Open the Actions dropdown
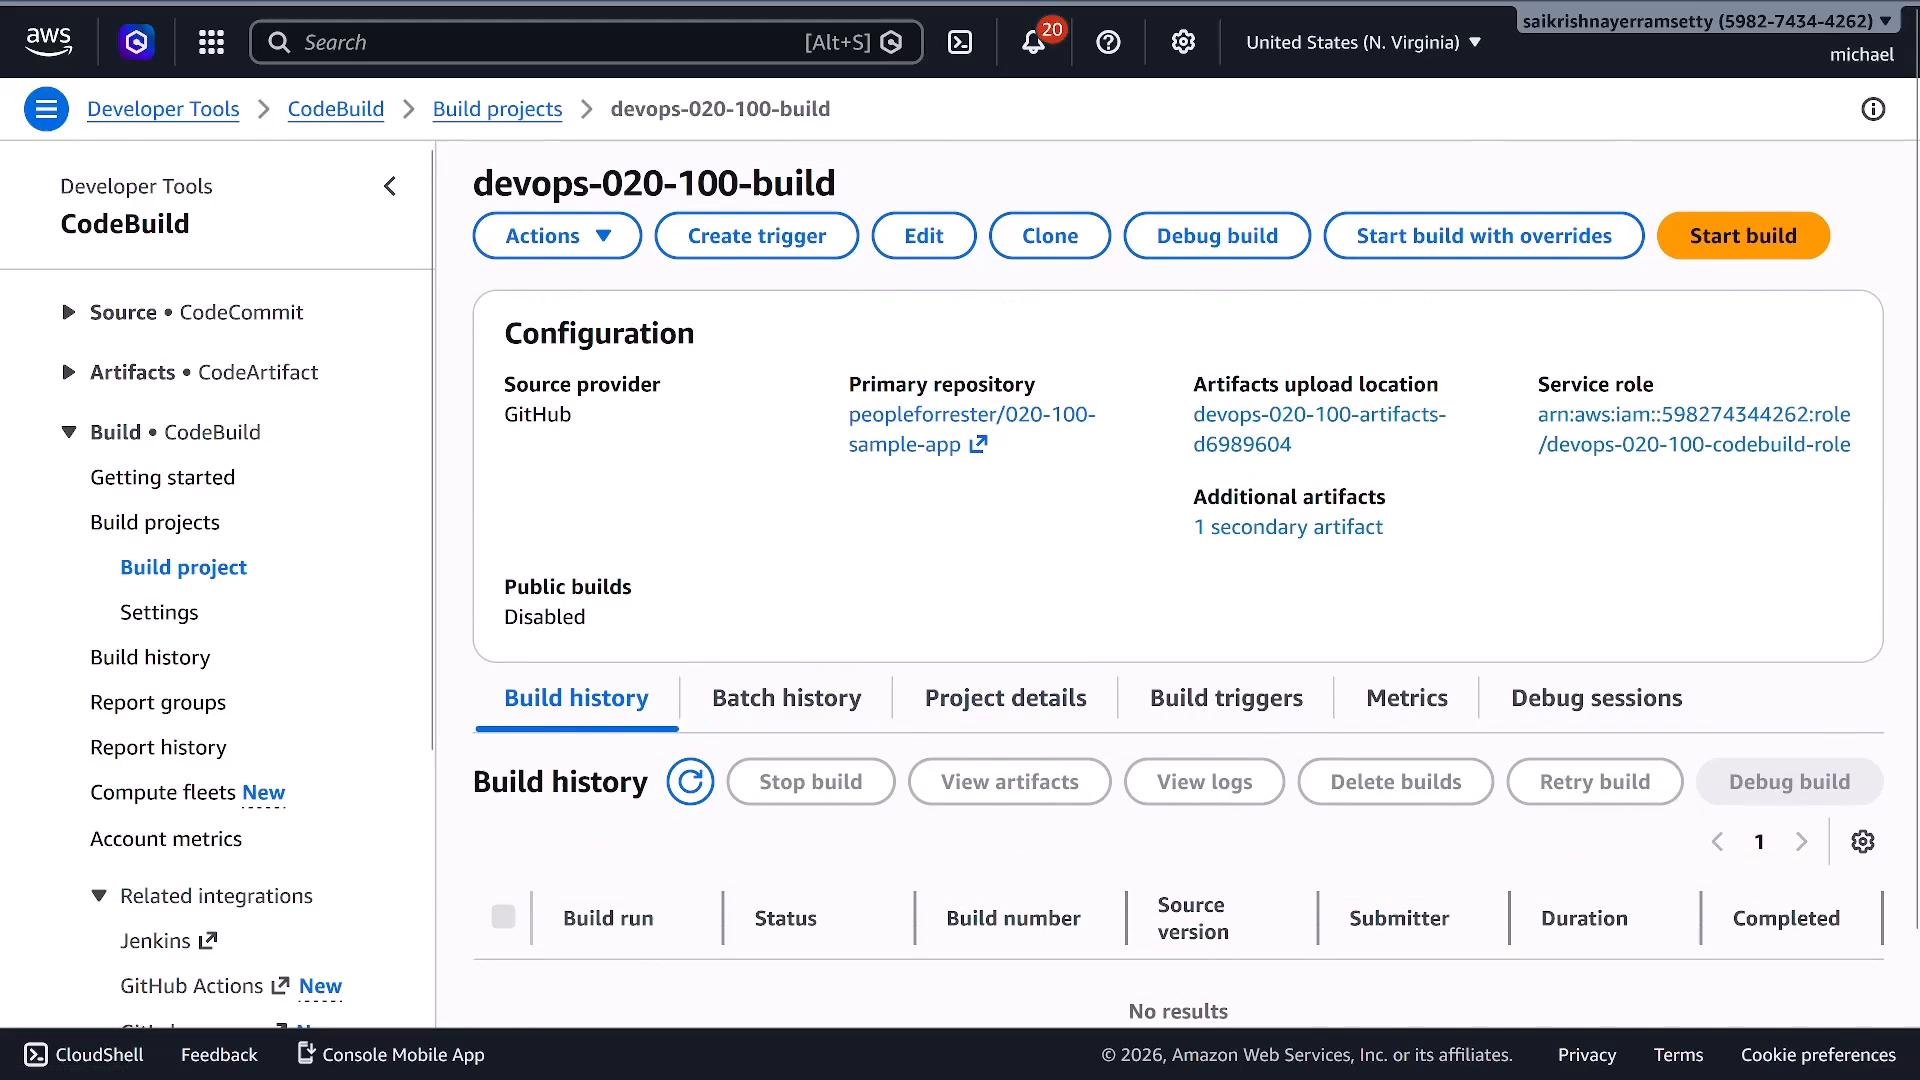This screenshot has height=1080, width=1920. [x=557, y=236]
